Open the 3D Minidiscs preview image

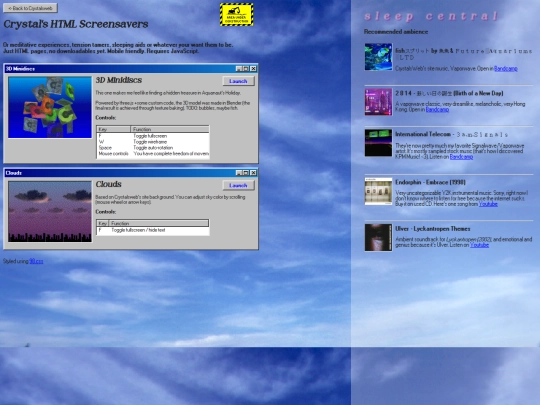(x=50, y=107)
